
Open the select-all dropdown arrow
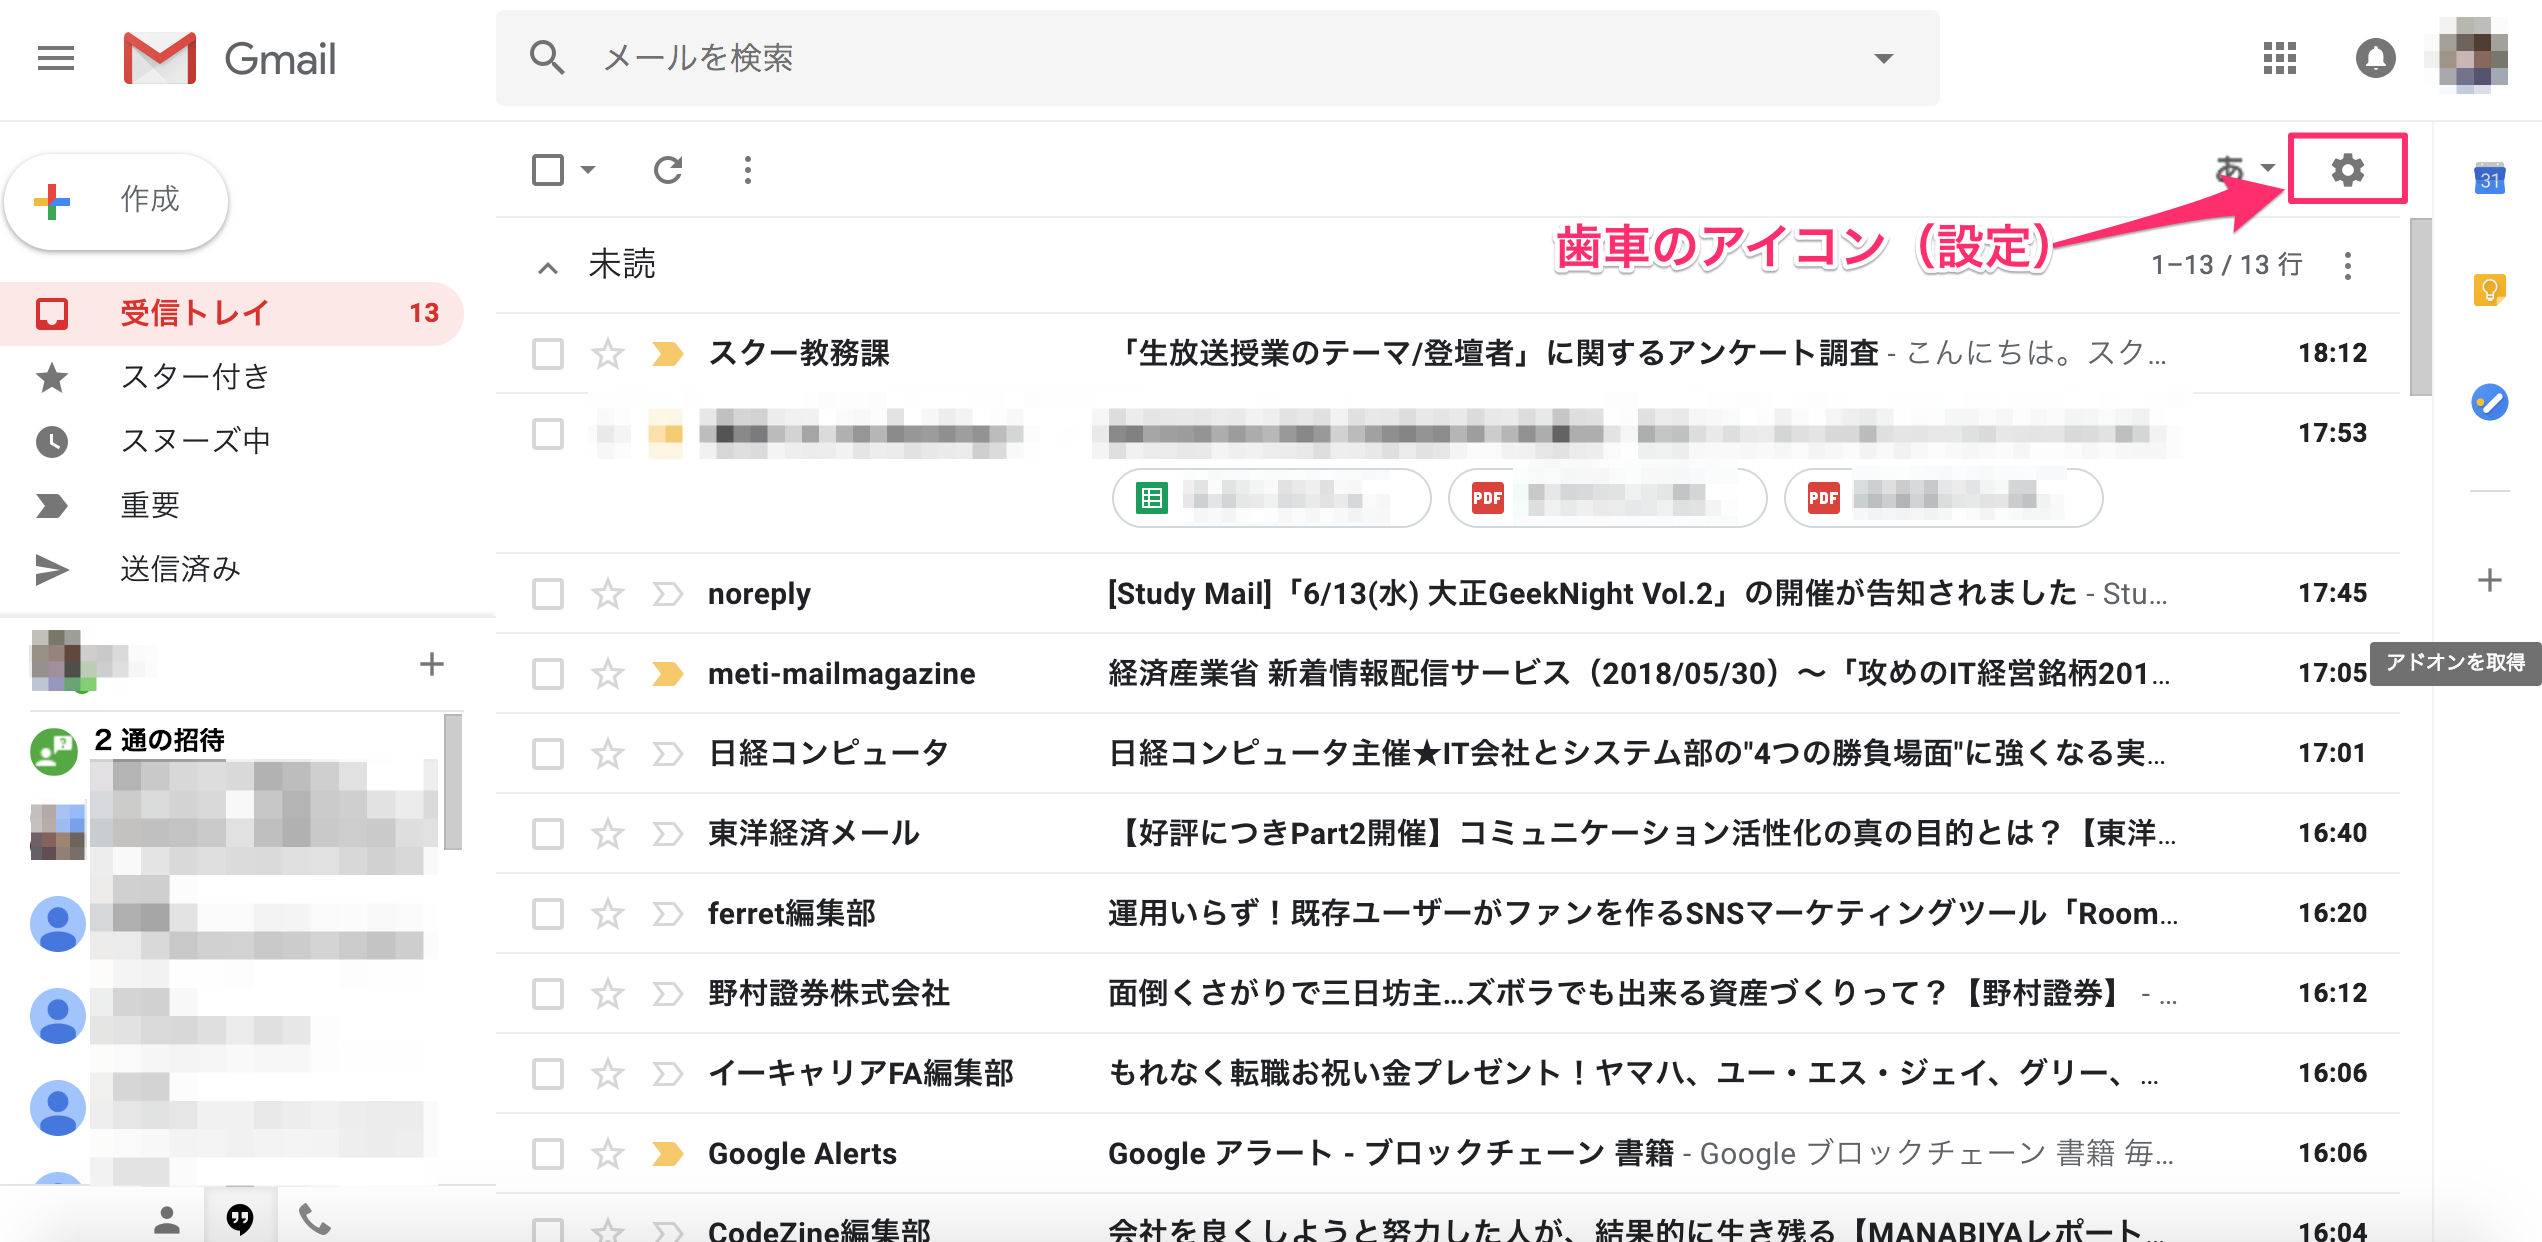pos(589,170)
